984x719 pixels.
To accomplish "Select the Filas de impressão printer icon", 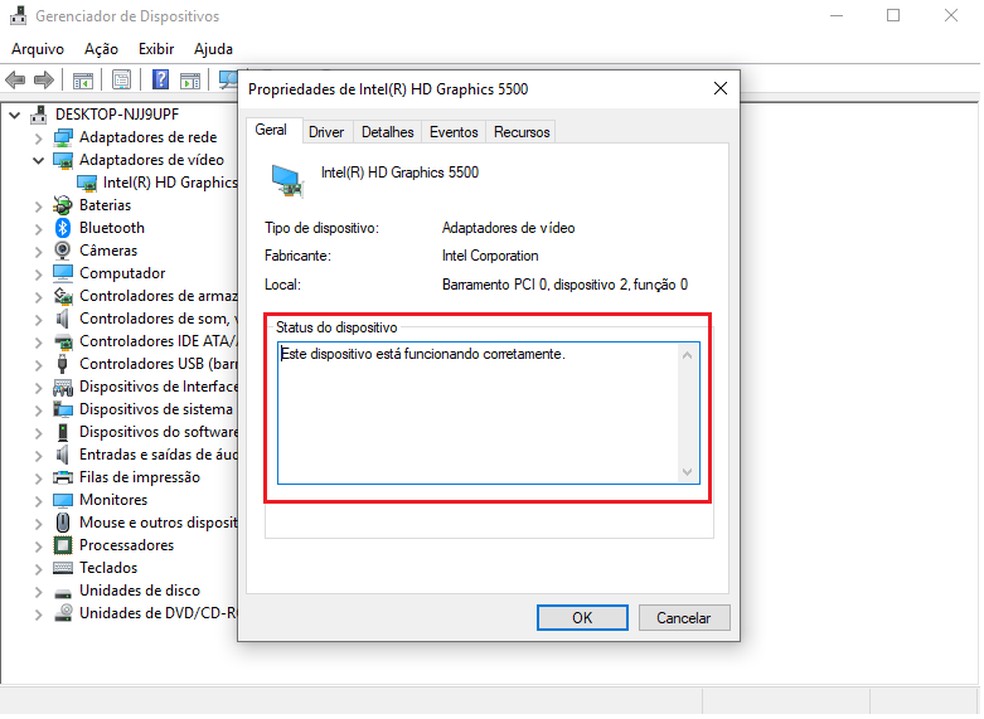I will point(63,477).
